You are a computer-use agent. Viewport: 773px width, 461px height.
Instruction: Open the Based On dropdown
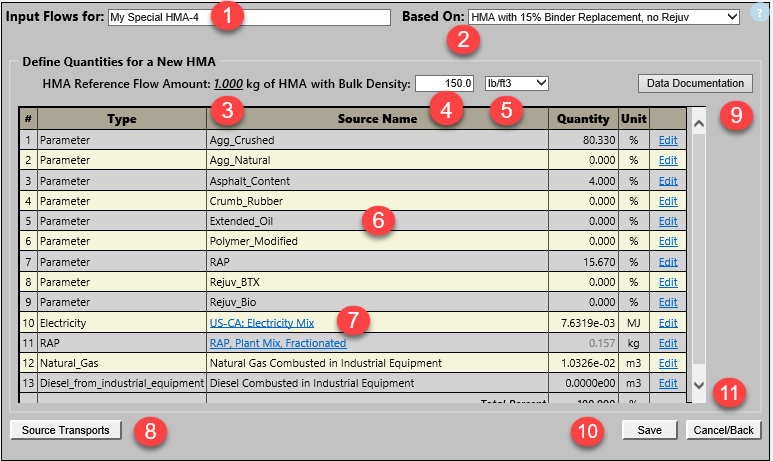pyautogui.click(x=603, y=17)
